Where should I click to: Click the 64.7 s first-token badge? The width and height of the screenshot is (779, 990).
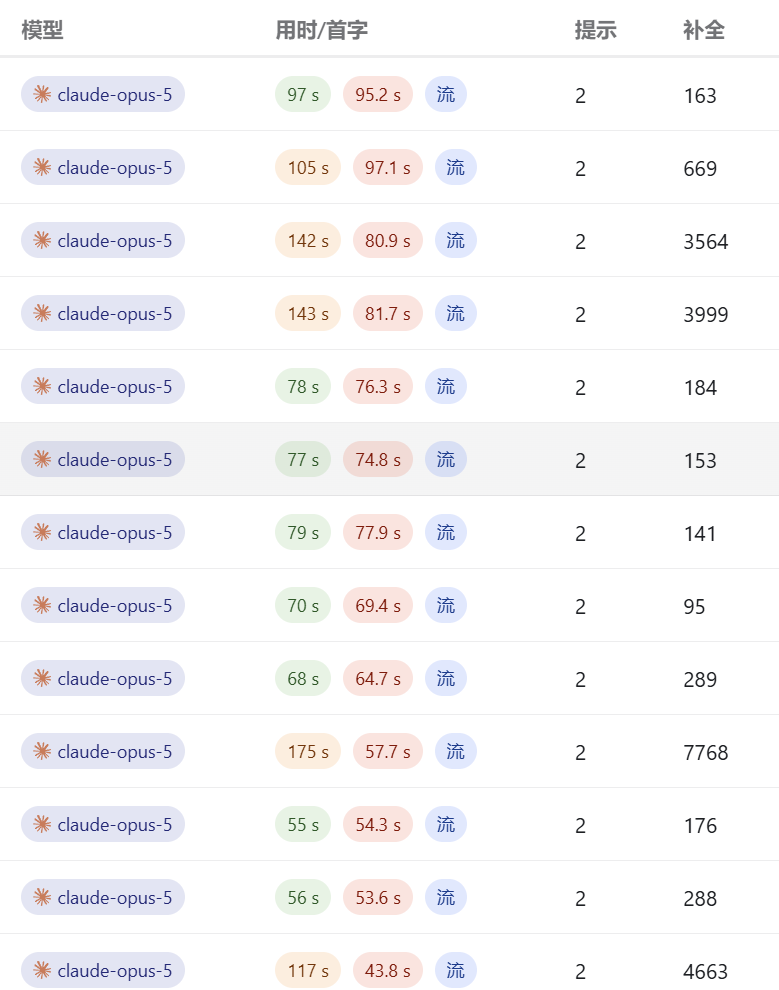pos(378,678)
